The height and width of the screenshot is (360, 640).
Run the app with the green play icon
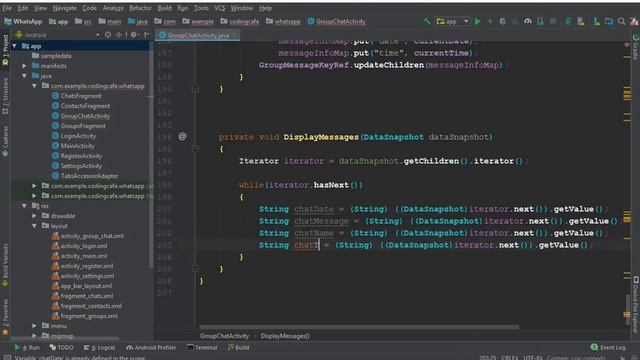tap(477, 21)
